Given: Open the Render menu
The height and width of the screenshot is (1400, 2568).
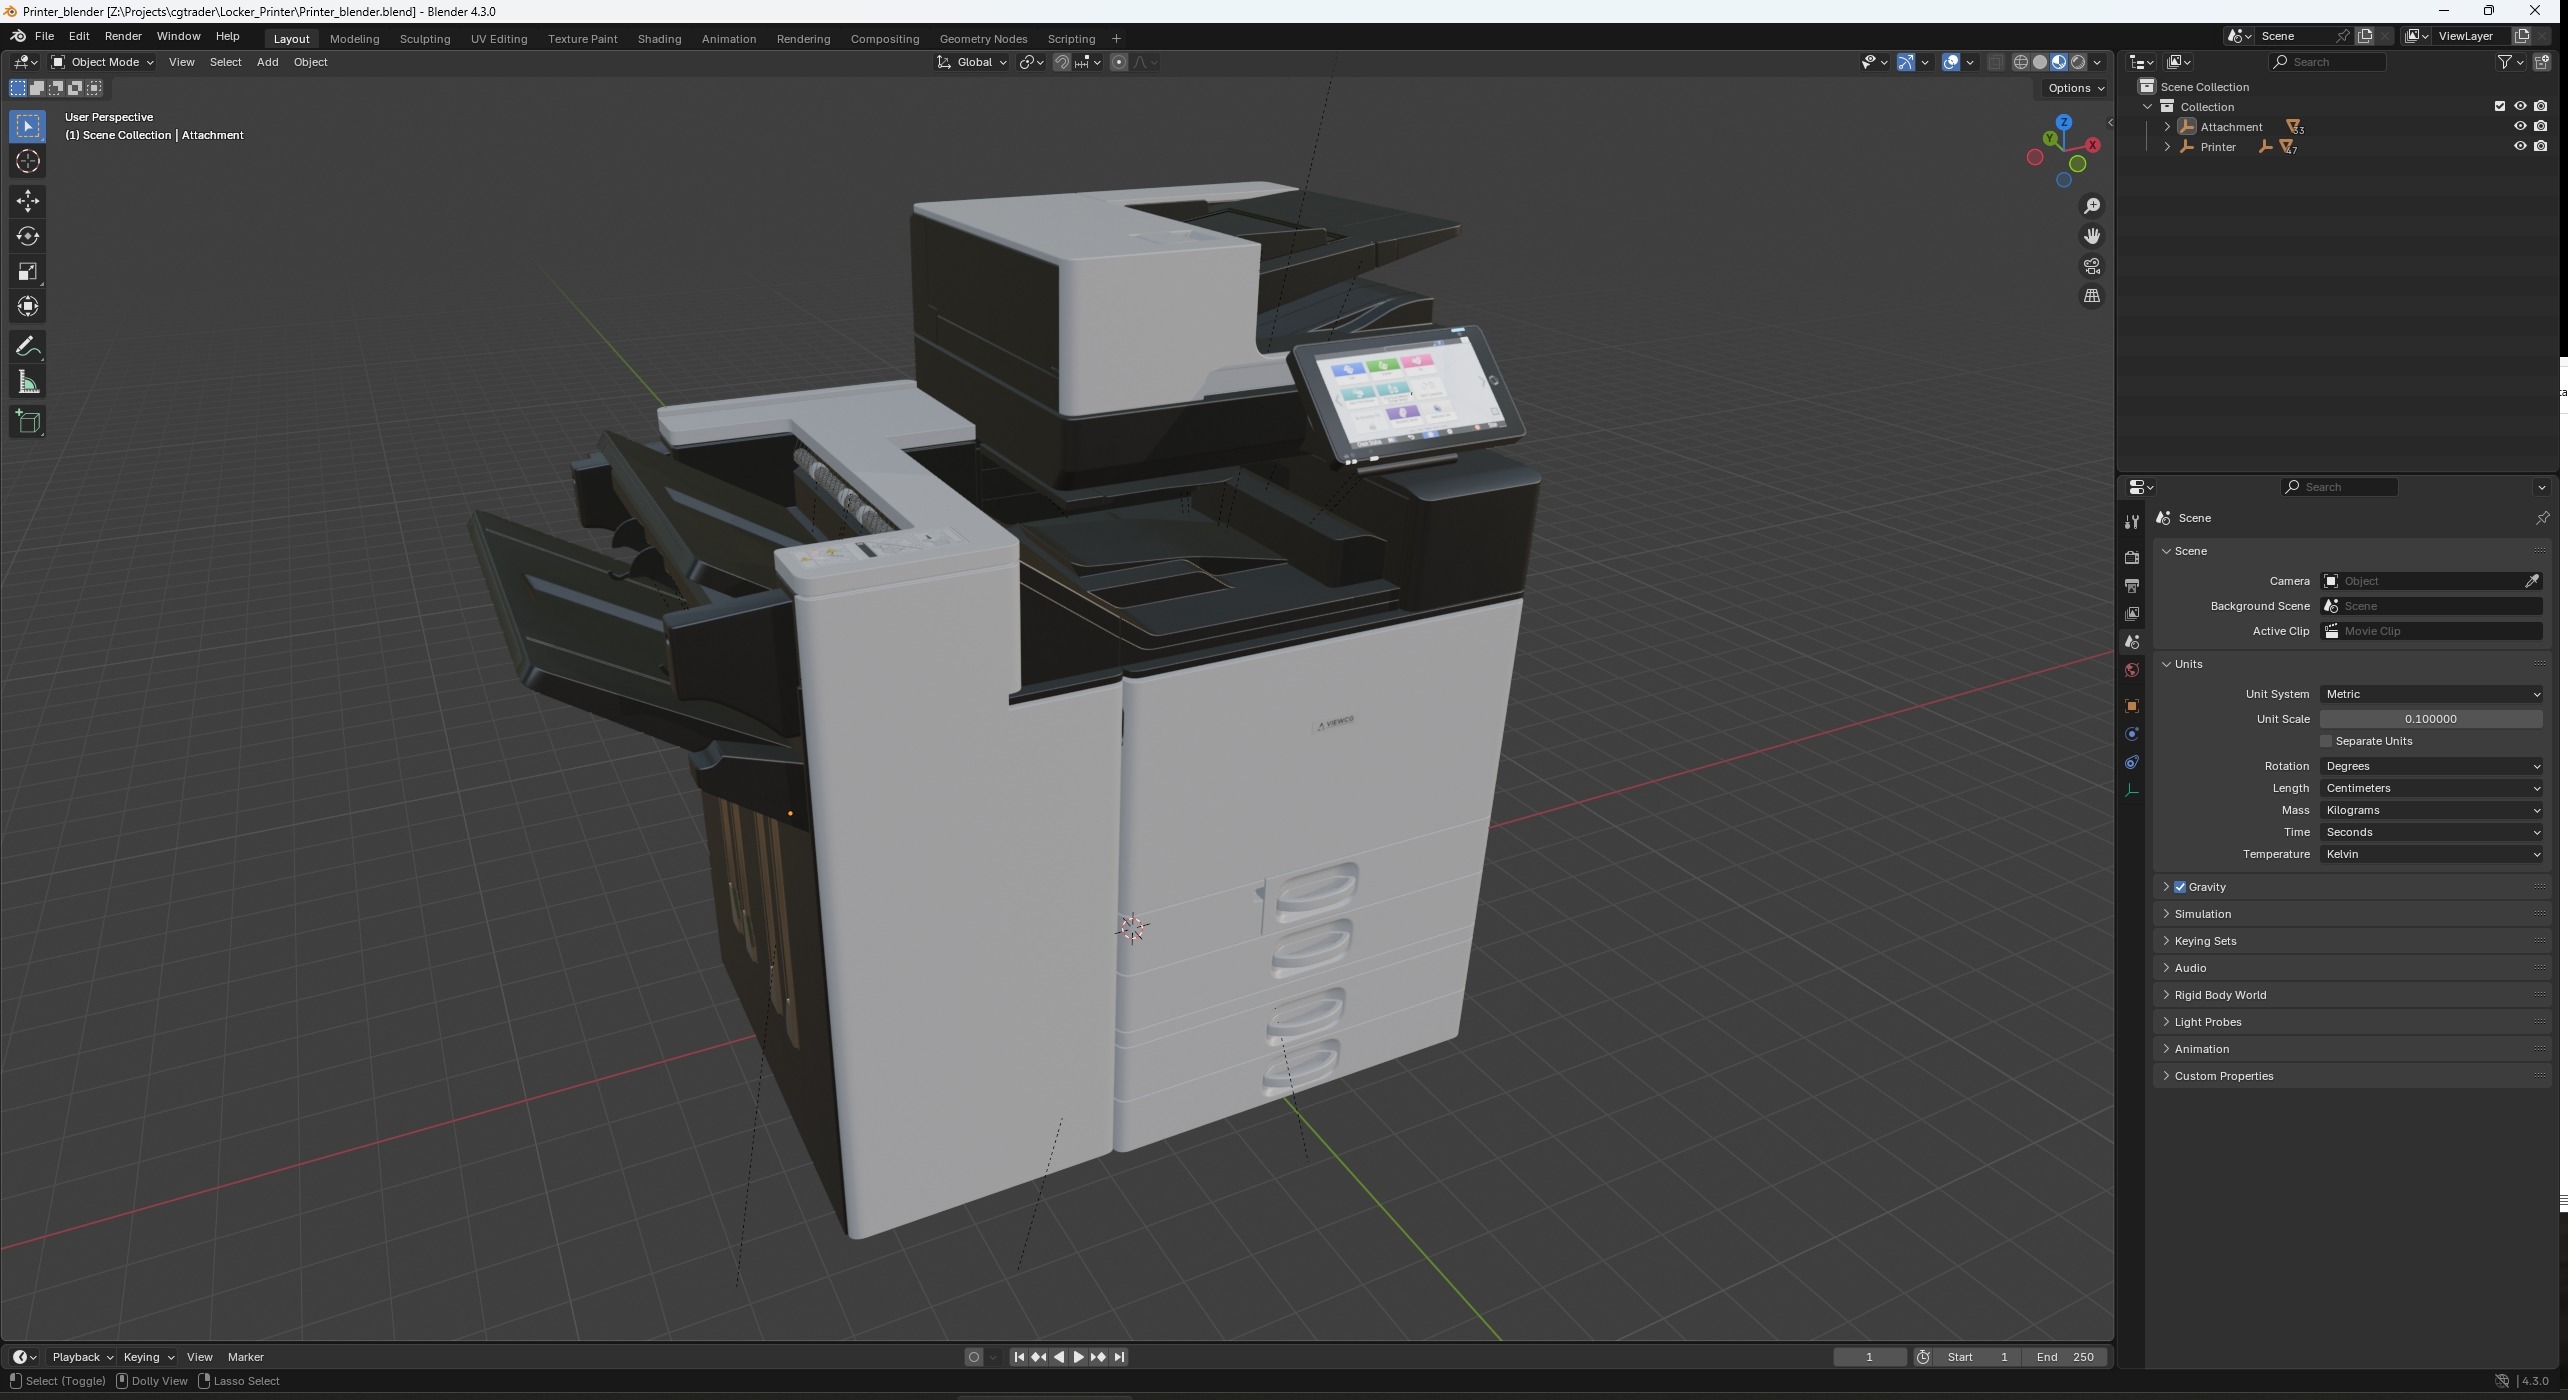Looking at the screenshot, I should click(x=122, y=36).
